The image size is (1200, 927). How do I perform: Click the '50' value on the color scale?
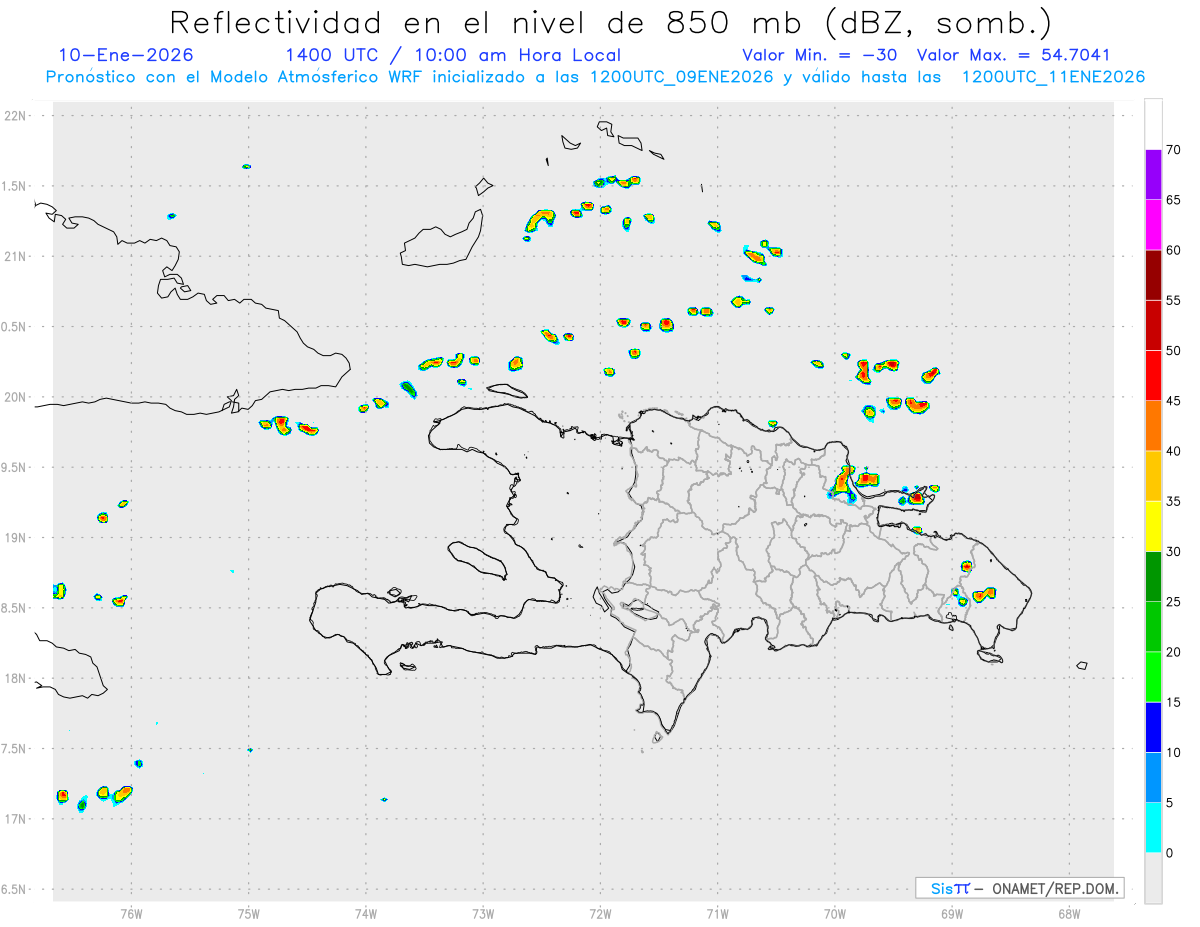point(1173,351)
